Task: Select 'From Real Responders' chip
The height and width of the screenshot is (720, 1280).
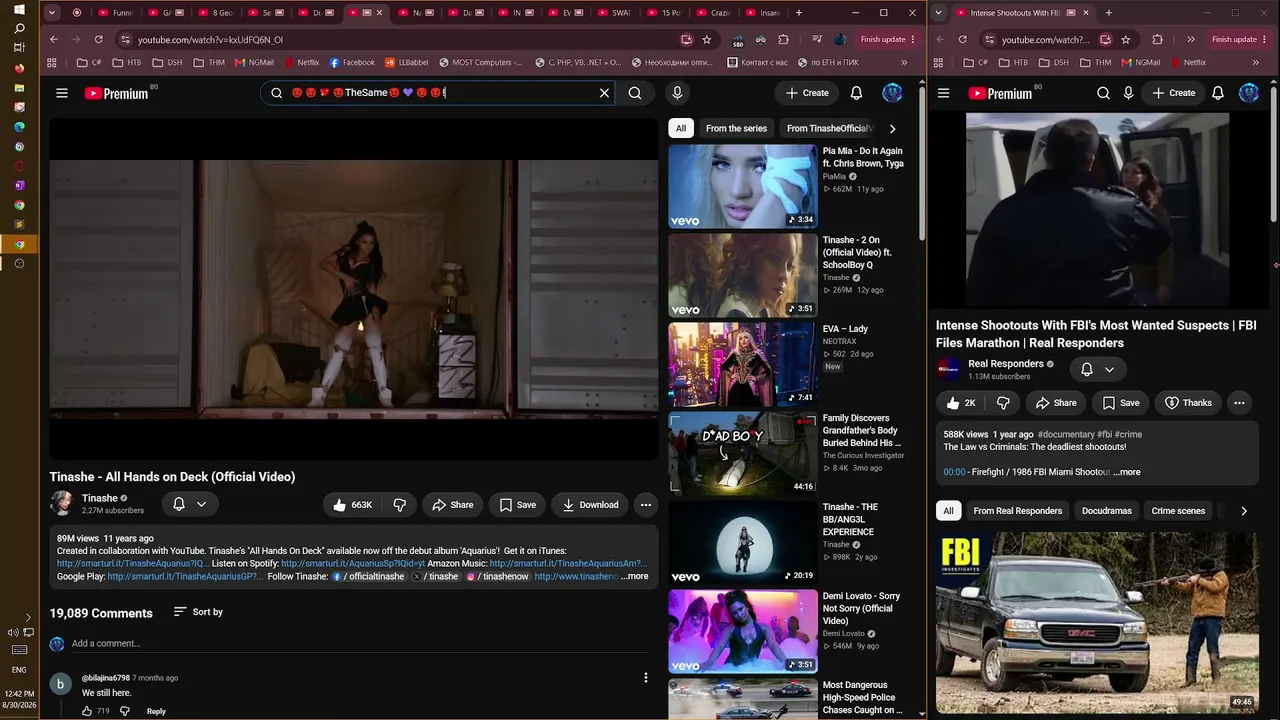Action: [x=1017, y=511]
